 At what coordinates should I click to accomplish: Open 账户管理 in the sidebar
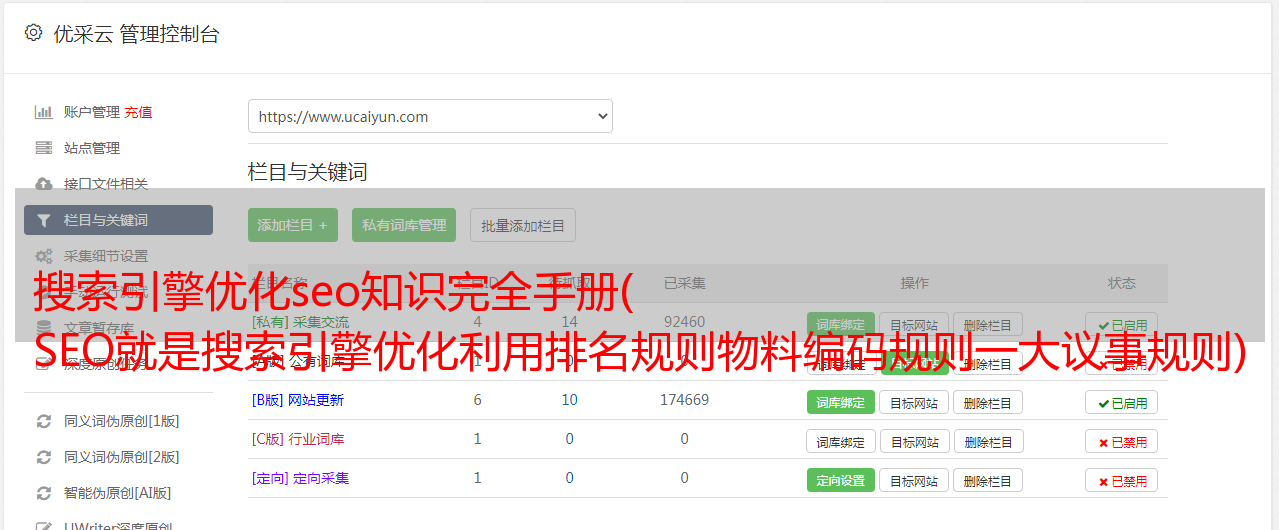tap(92, 112)
